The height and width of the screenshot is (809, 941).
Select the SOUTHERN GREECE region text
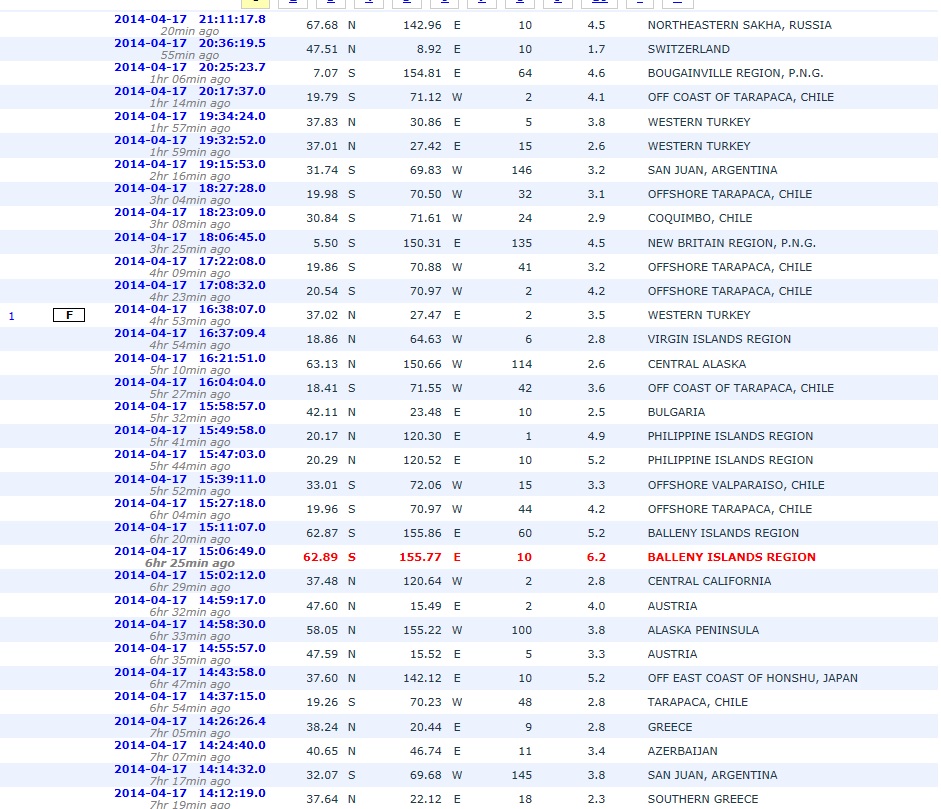coord(703,801)
